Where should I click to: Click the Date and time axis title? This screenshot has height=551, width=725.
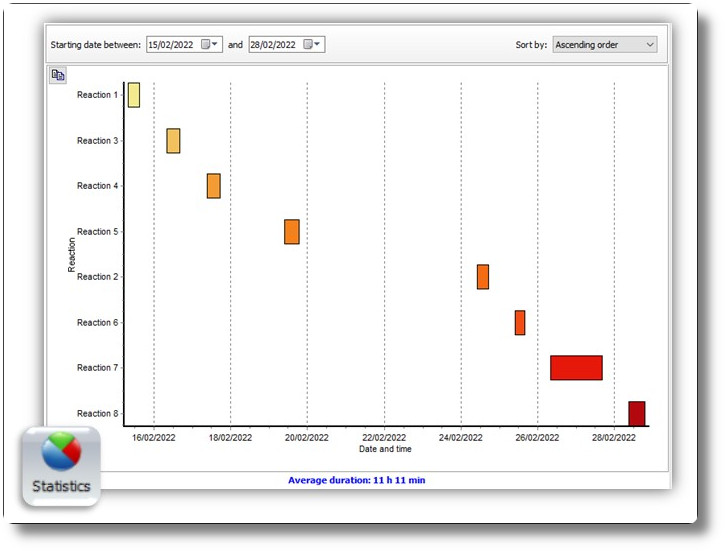click(x=385, y=449)
